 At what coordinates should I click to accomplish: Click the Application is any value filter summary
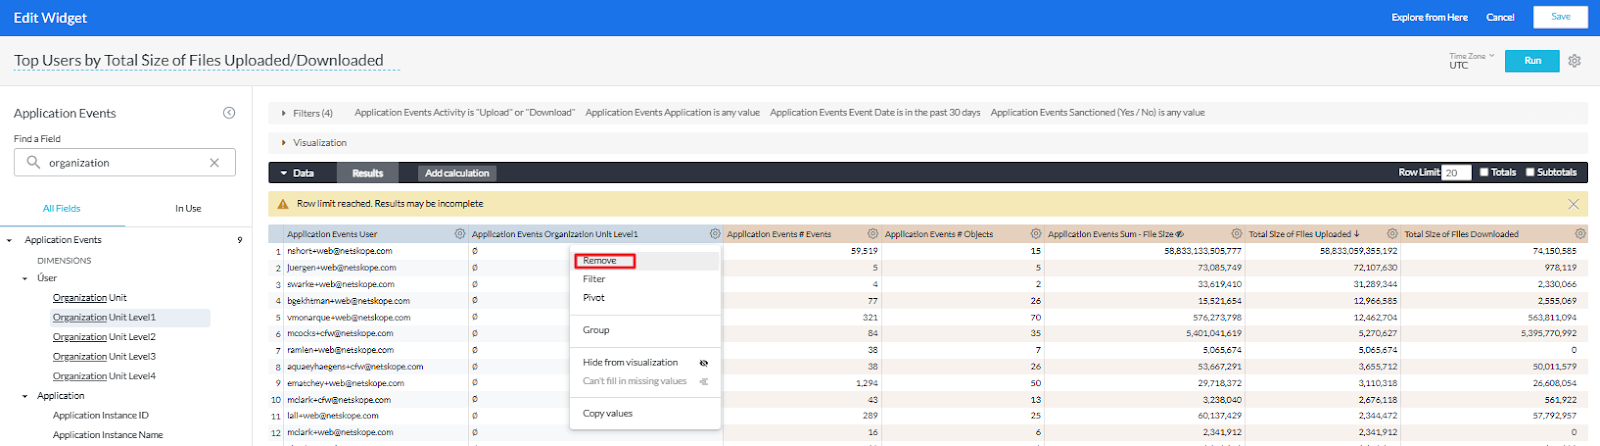click(673, 113)
